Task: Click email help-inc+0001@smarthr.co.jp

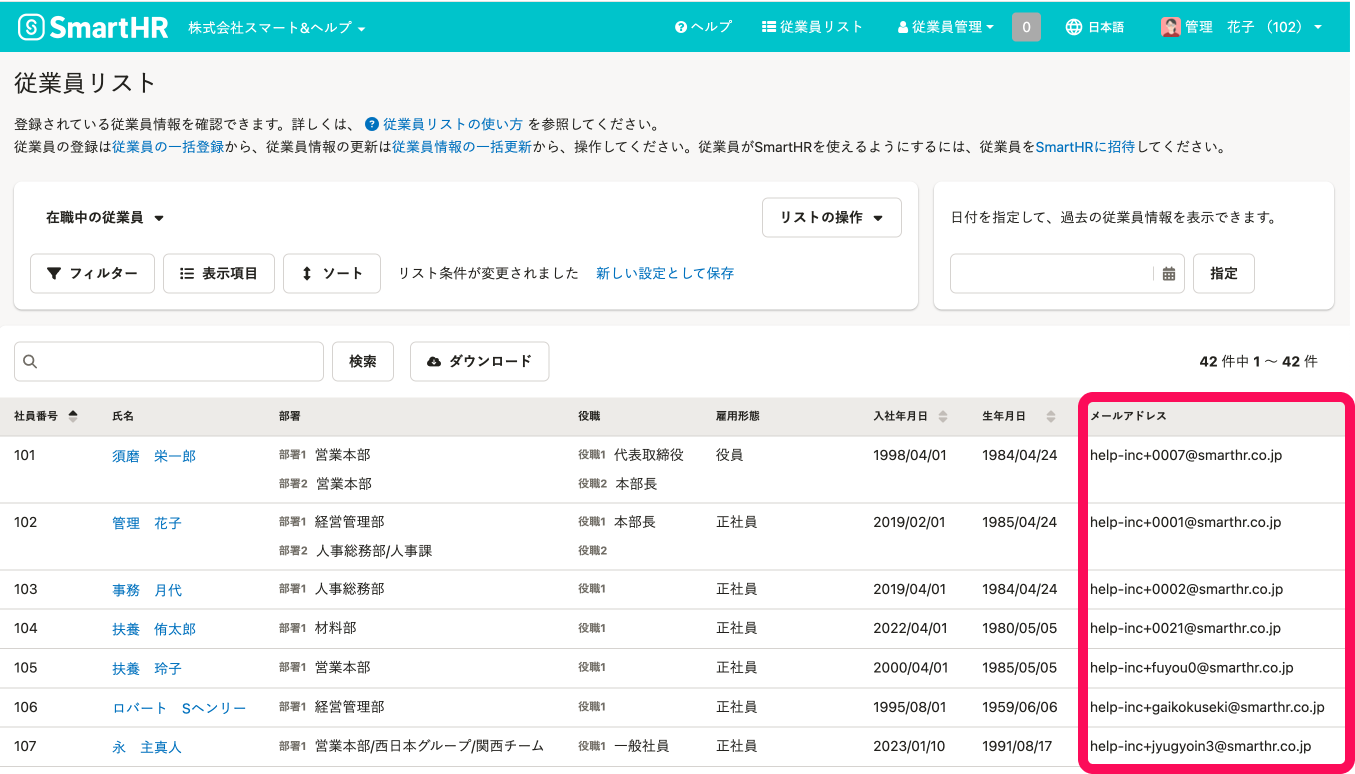Action: [1185, 522]
